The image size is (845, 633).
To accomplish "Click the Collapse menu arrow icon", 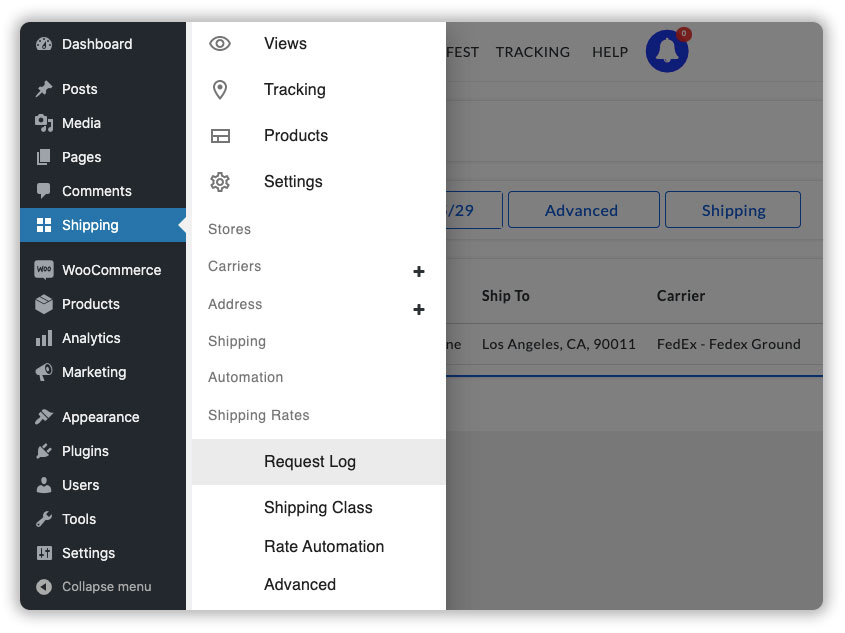I will click(x=44, y=587).
